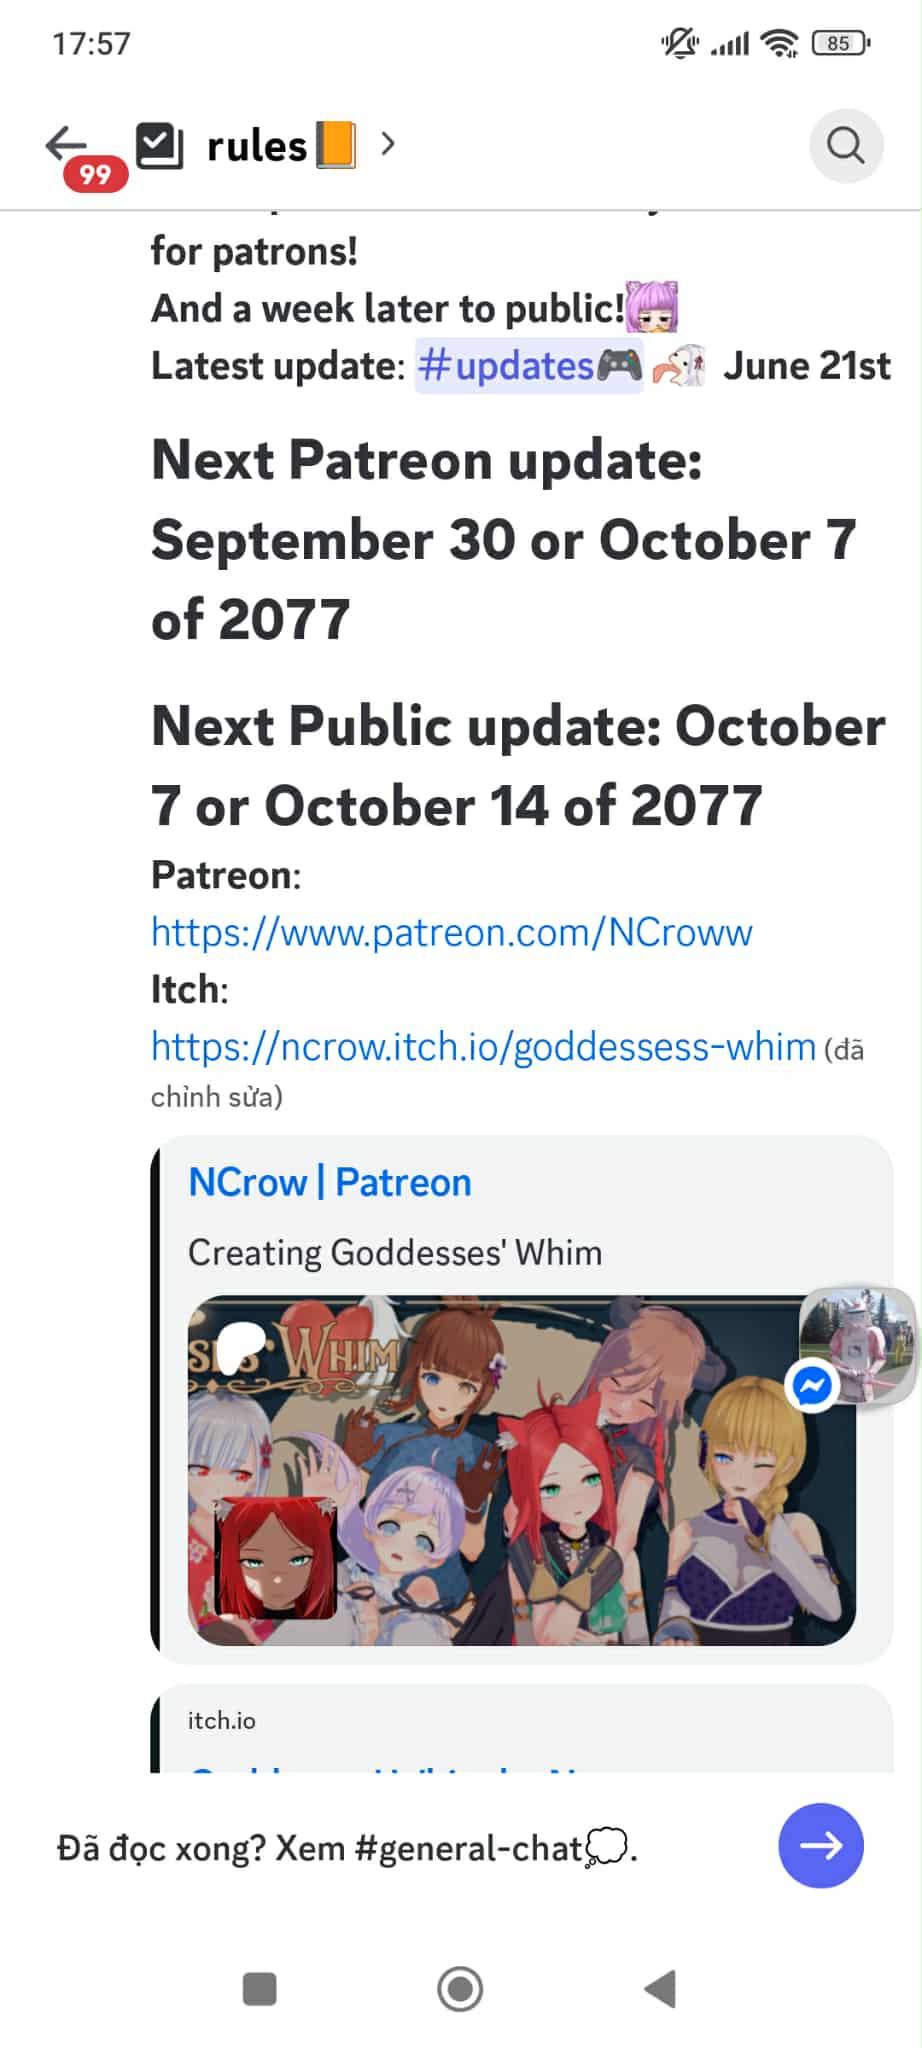Viewport: 922px width, 2048px height.
Task: Tap the blue arrow to general-chat
Action: [821, 1846]
